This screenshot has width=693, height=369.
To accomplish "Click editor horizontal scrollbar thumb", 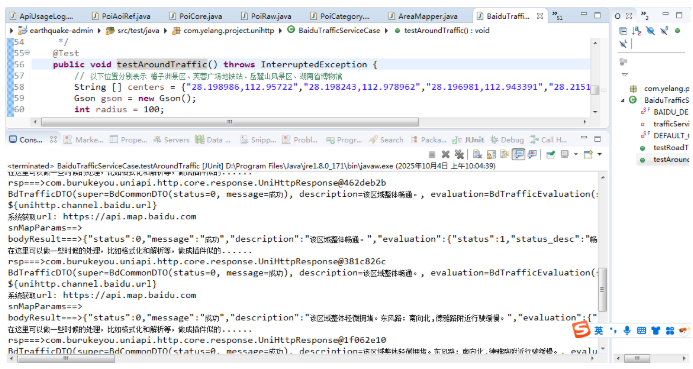I will (x=230, y=122).
